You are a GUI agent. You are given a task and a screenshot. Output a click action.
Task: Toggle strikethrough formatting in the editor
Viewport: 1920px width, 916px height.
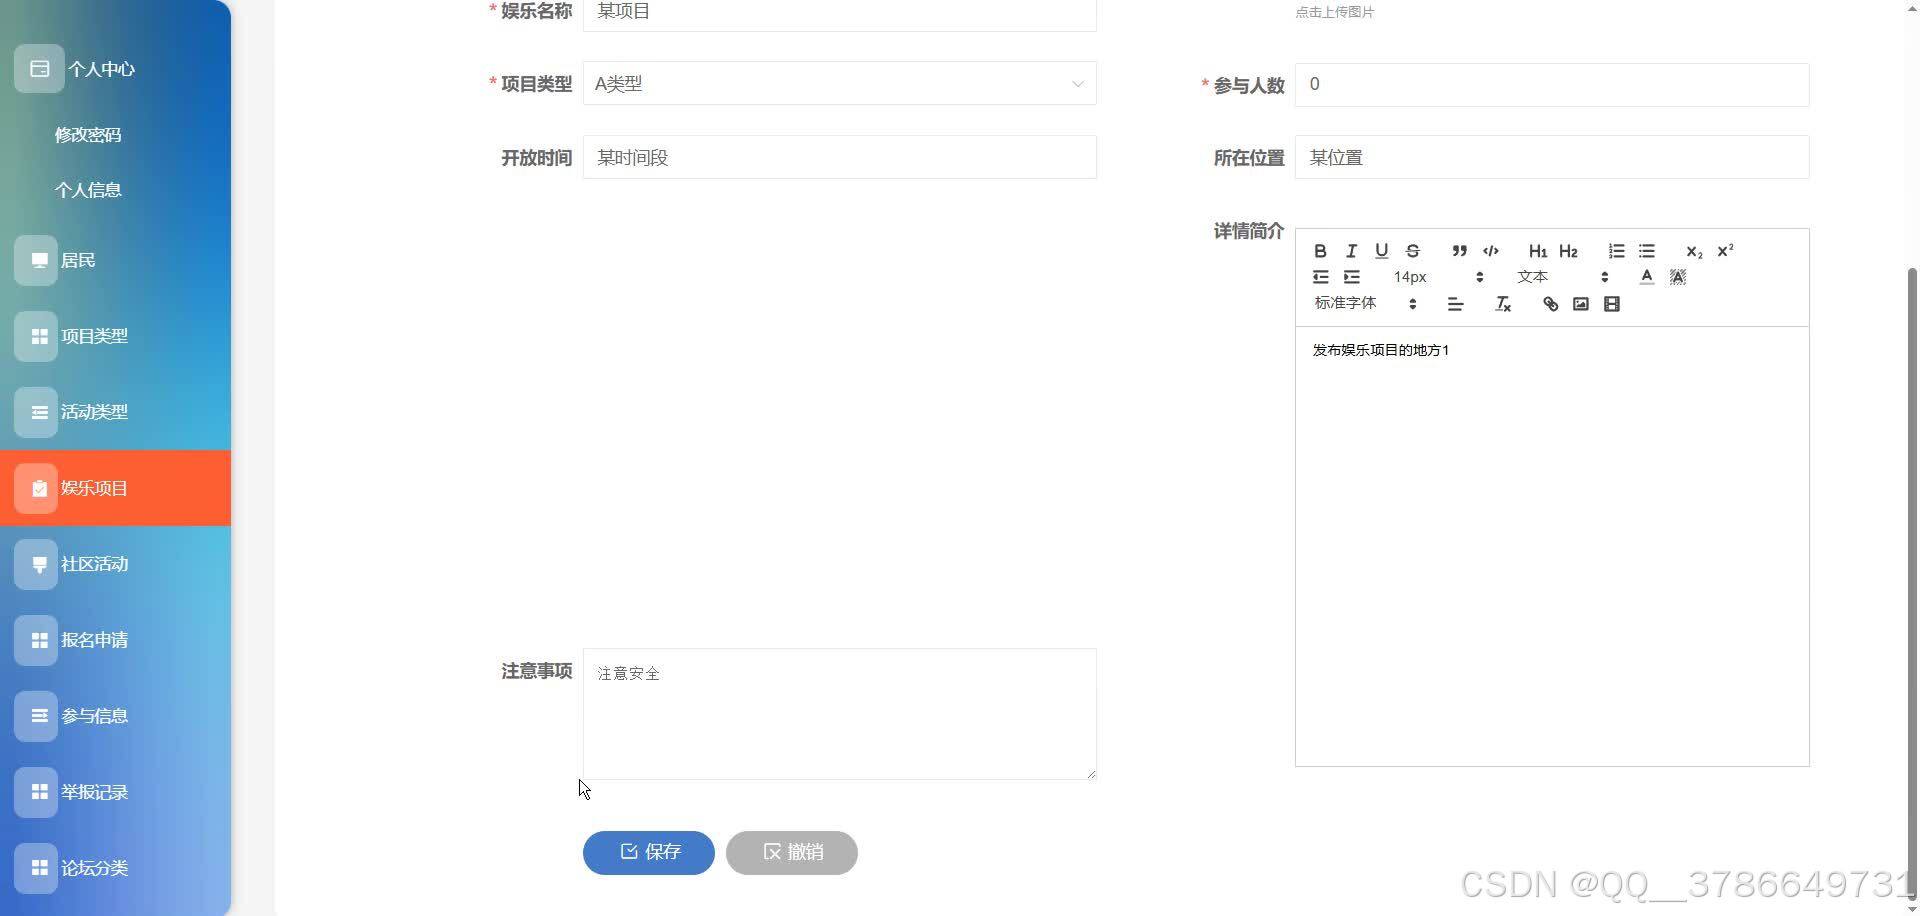pyautogui.click(x=1413, y=250)
